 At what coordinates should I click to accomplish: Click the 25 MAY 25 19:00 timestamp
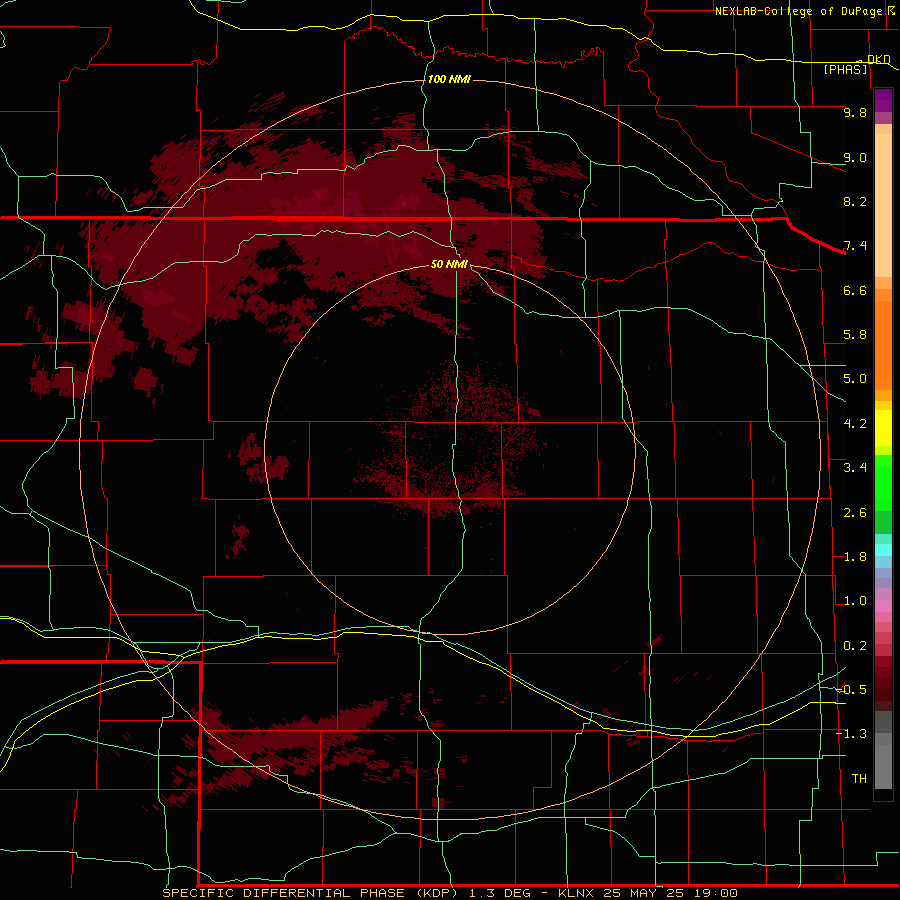[x=672, y=893]
